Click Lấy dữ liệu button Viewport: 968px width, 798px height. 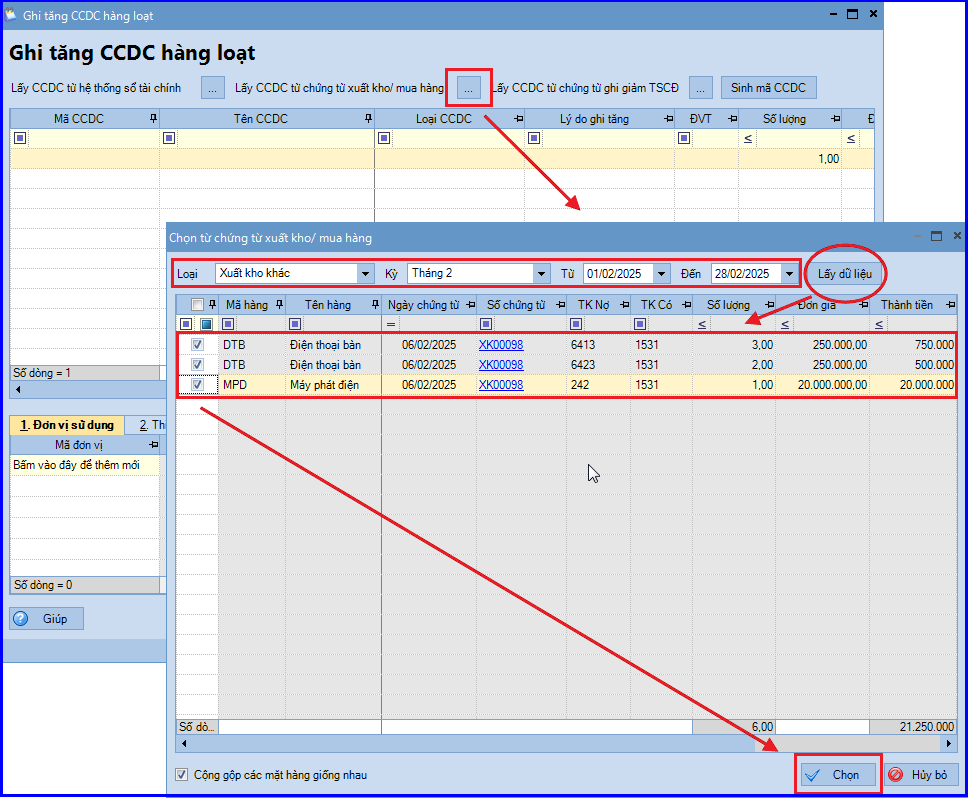coord(845,273)
